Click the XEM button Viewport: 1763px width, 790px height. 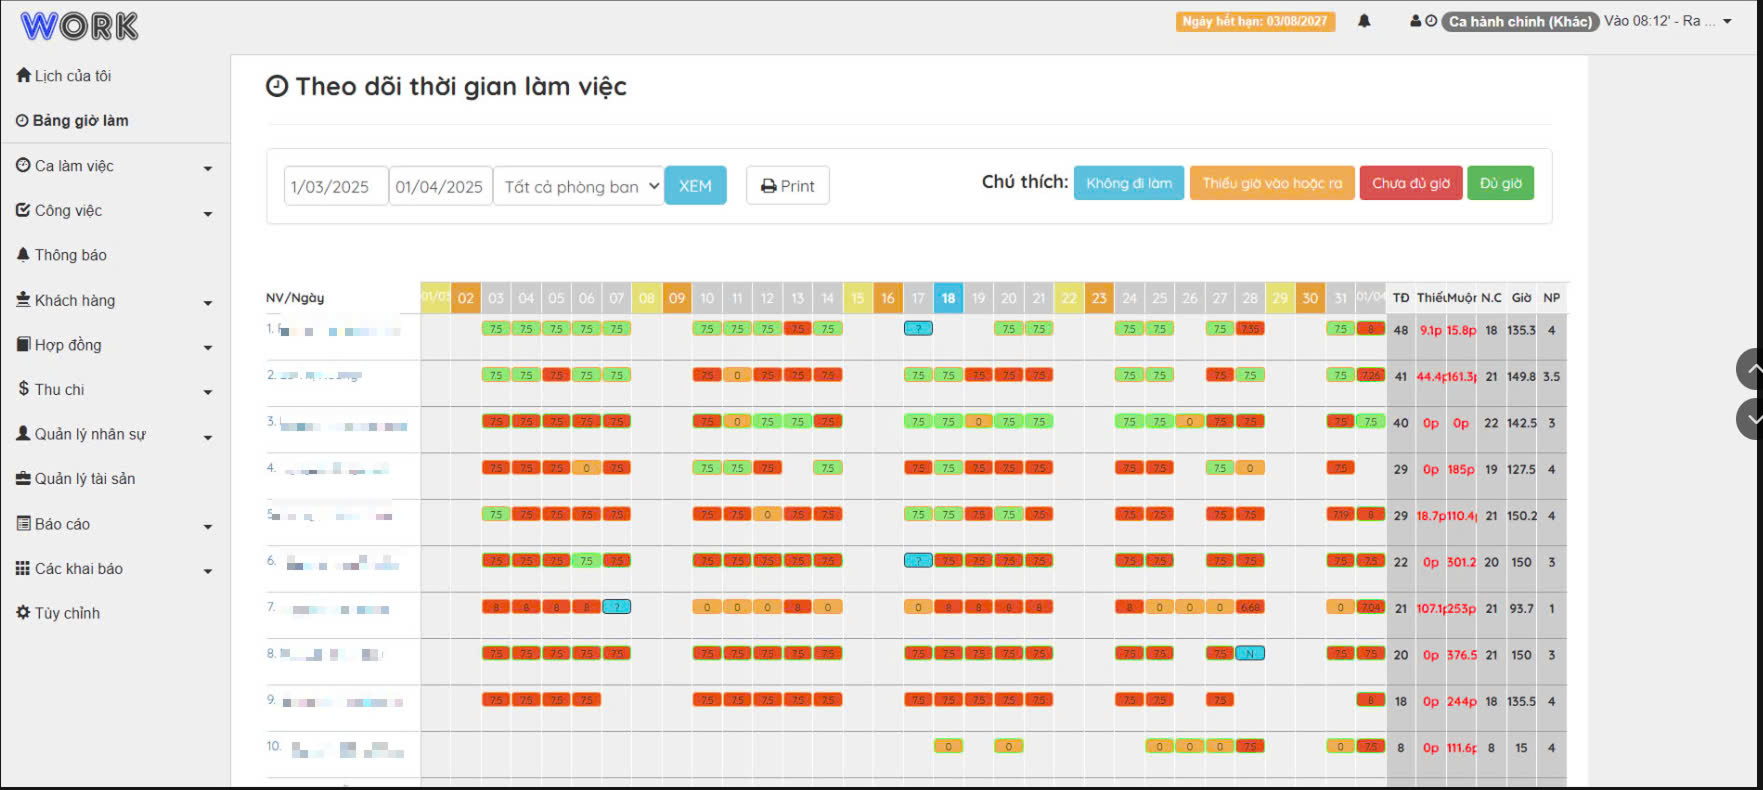click(x=695, y=186)
